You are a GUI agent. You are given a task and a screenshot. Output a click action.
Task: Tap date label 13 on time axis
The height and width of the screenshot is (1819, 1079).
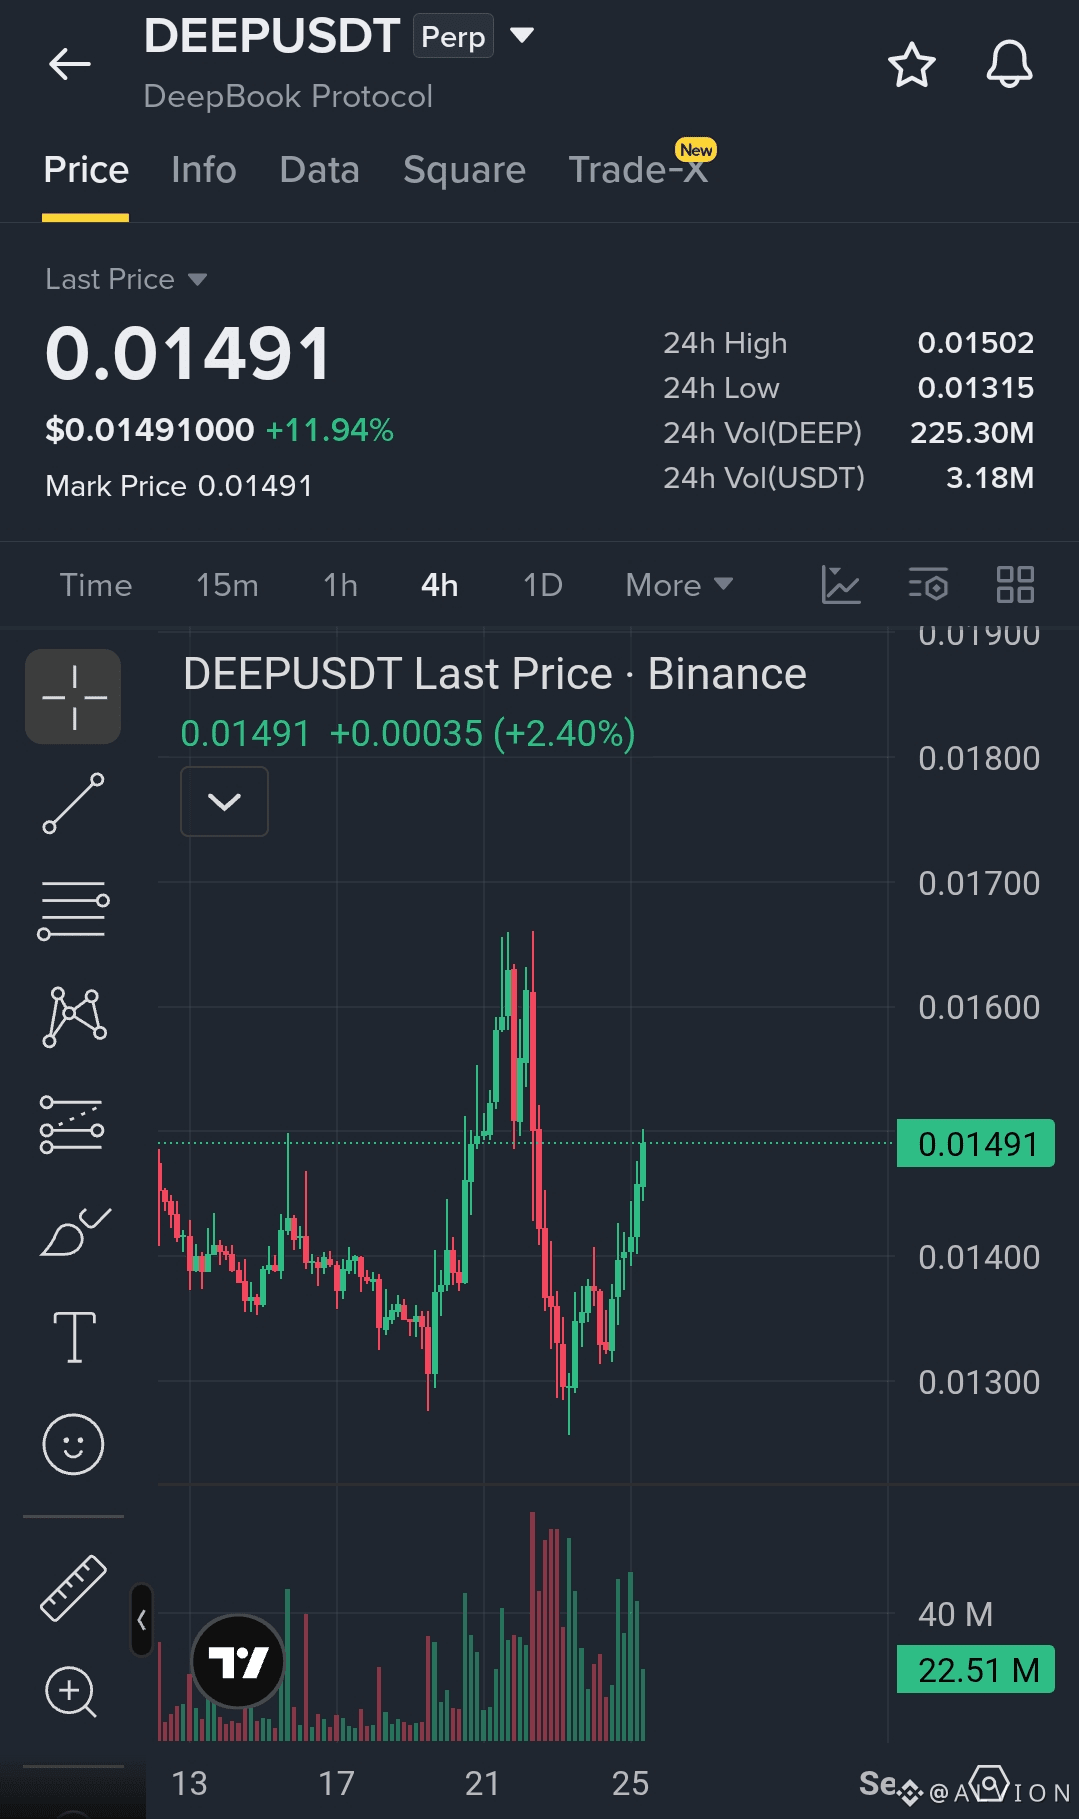click(x=189, y=1783)
